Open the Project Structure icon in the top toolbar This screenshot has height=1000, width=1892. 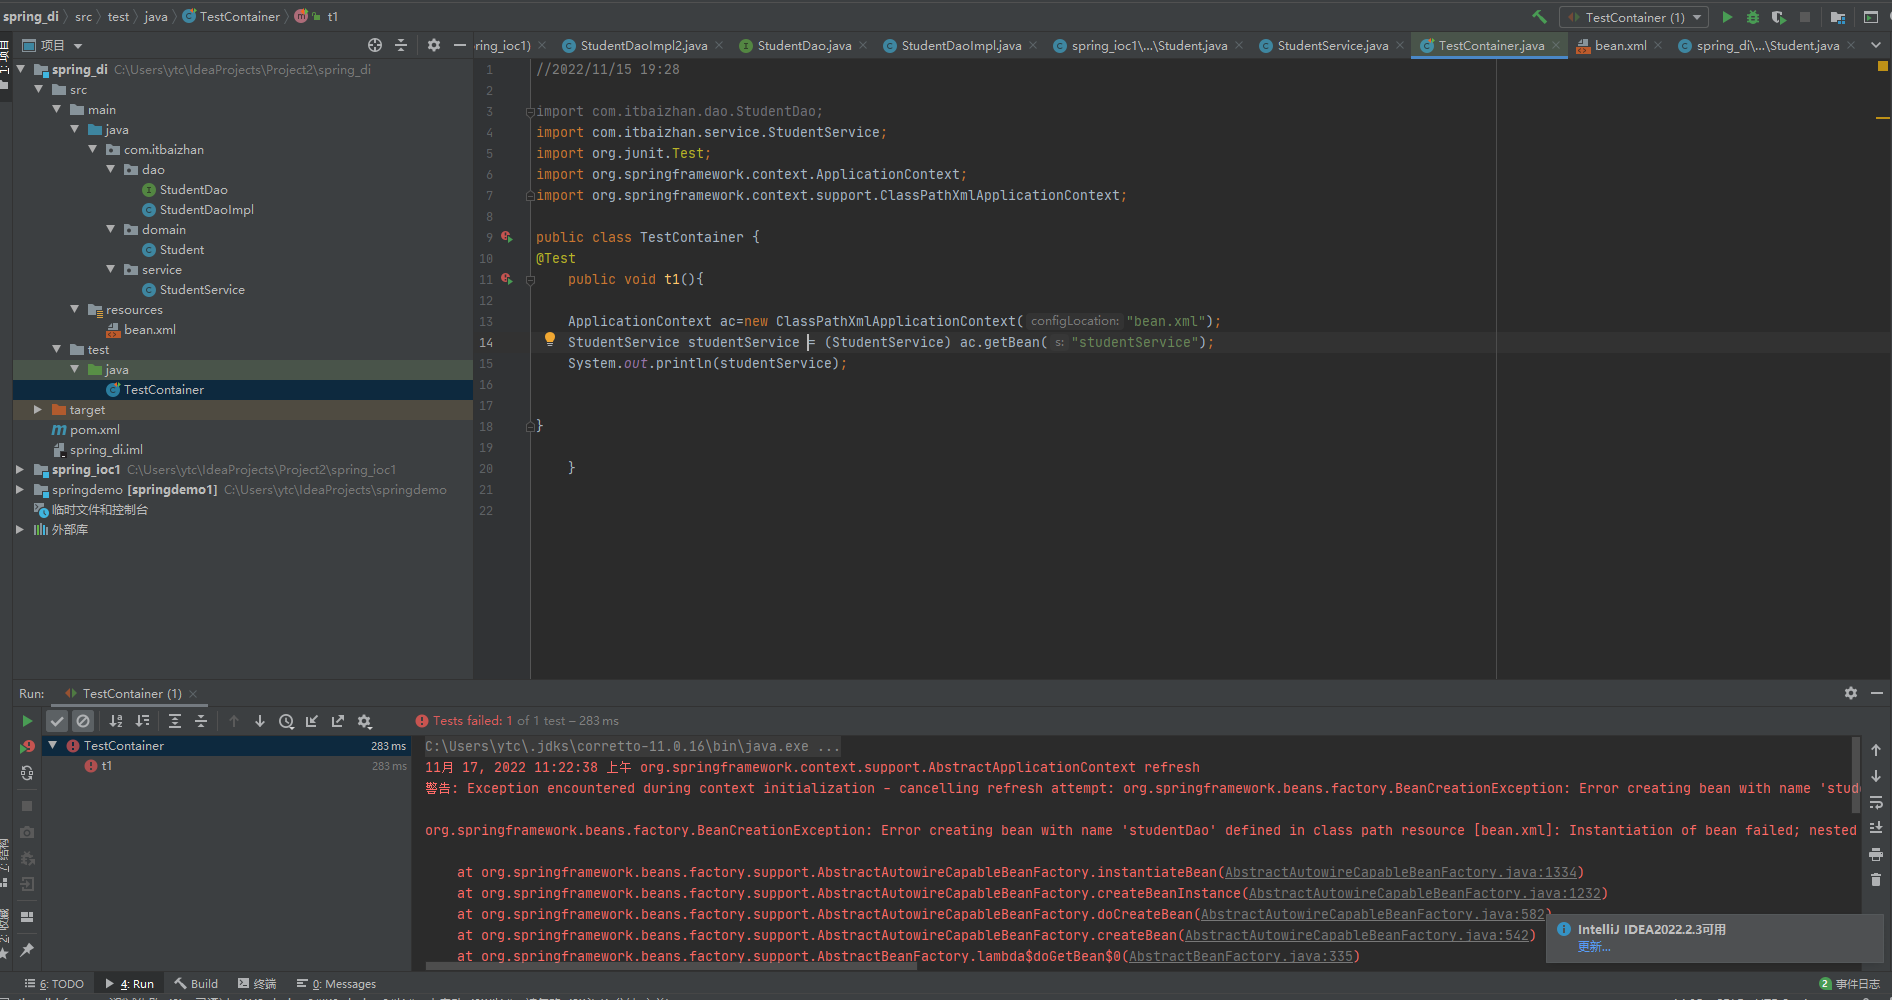point(1838,17)
